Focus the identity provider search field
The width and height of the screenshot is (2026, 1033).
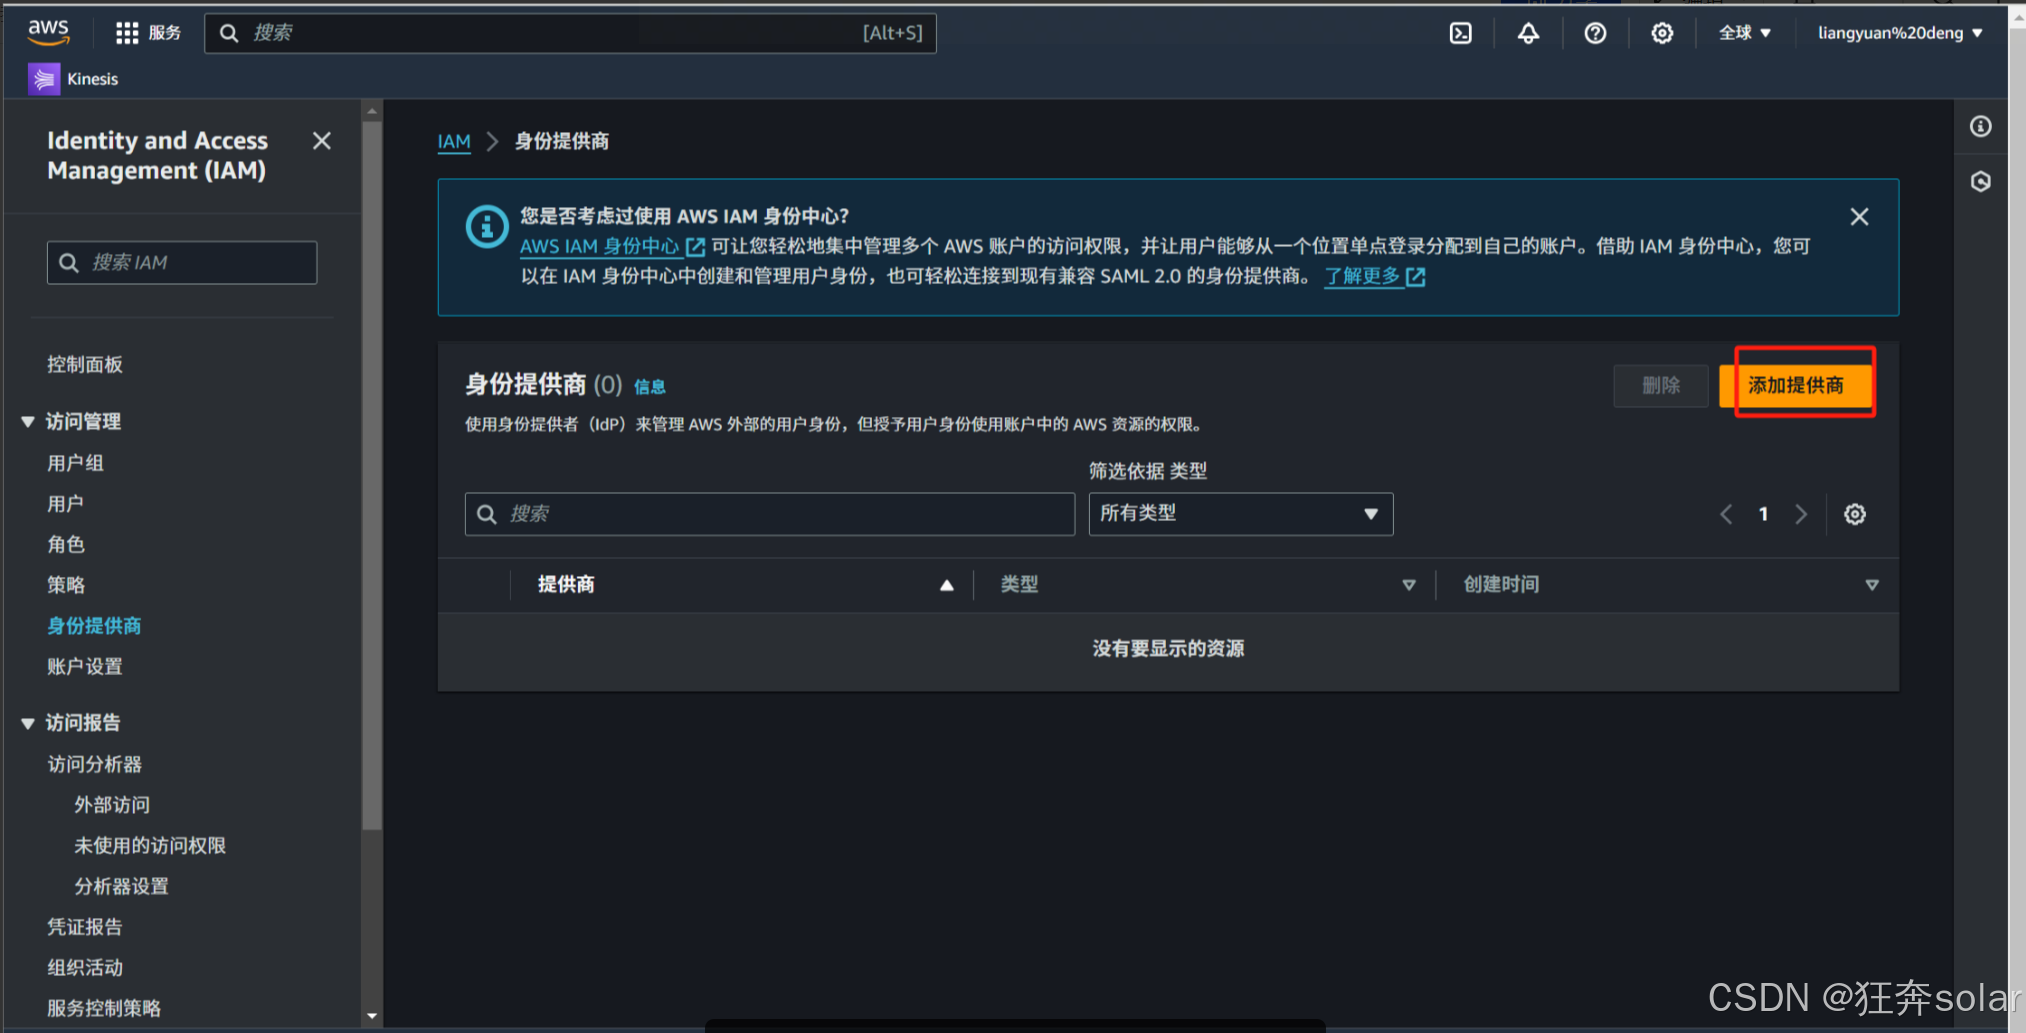pyautogui.click(x=769, y=514)
